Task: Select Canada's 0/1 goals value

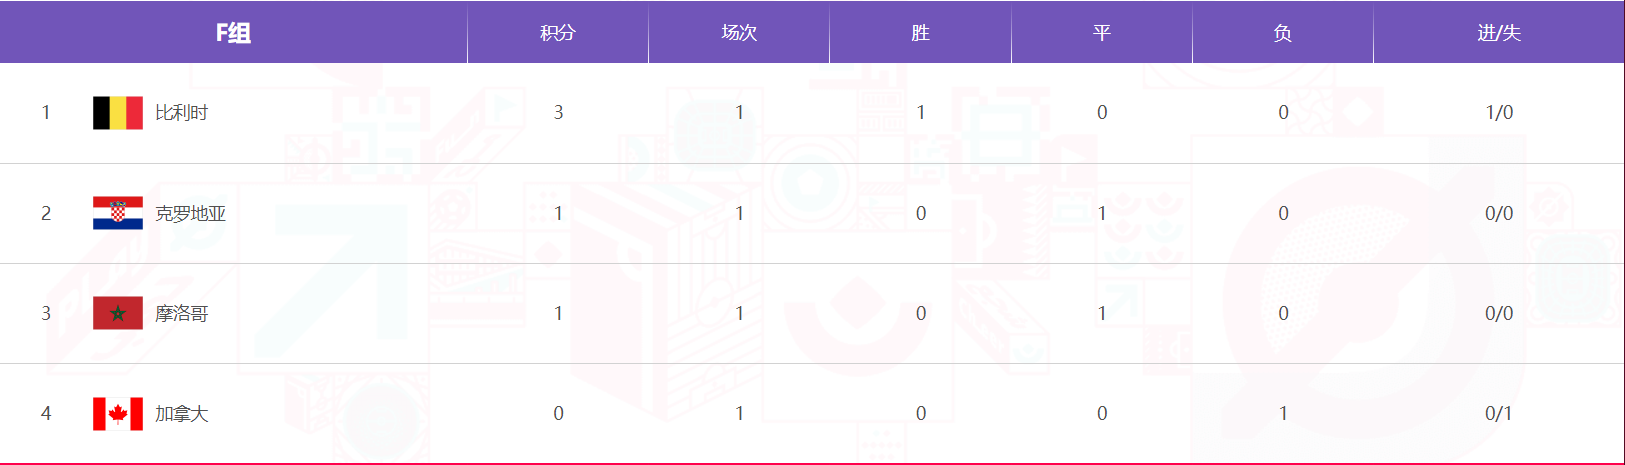Action: click(1499, 413)
